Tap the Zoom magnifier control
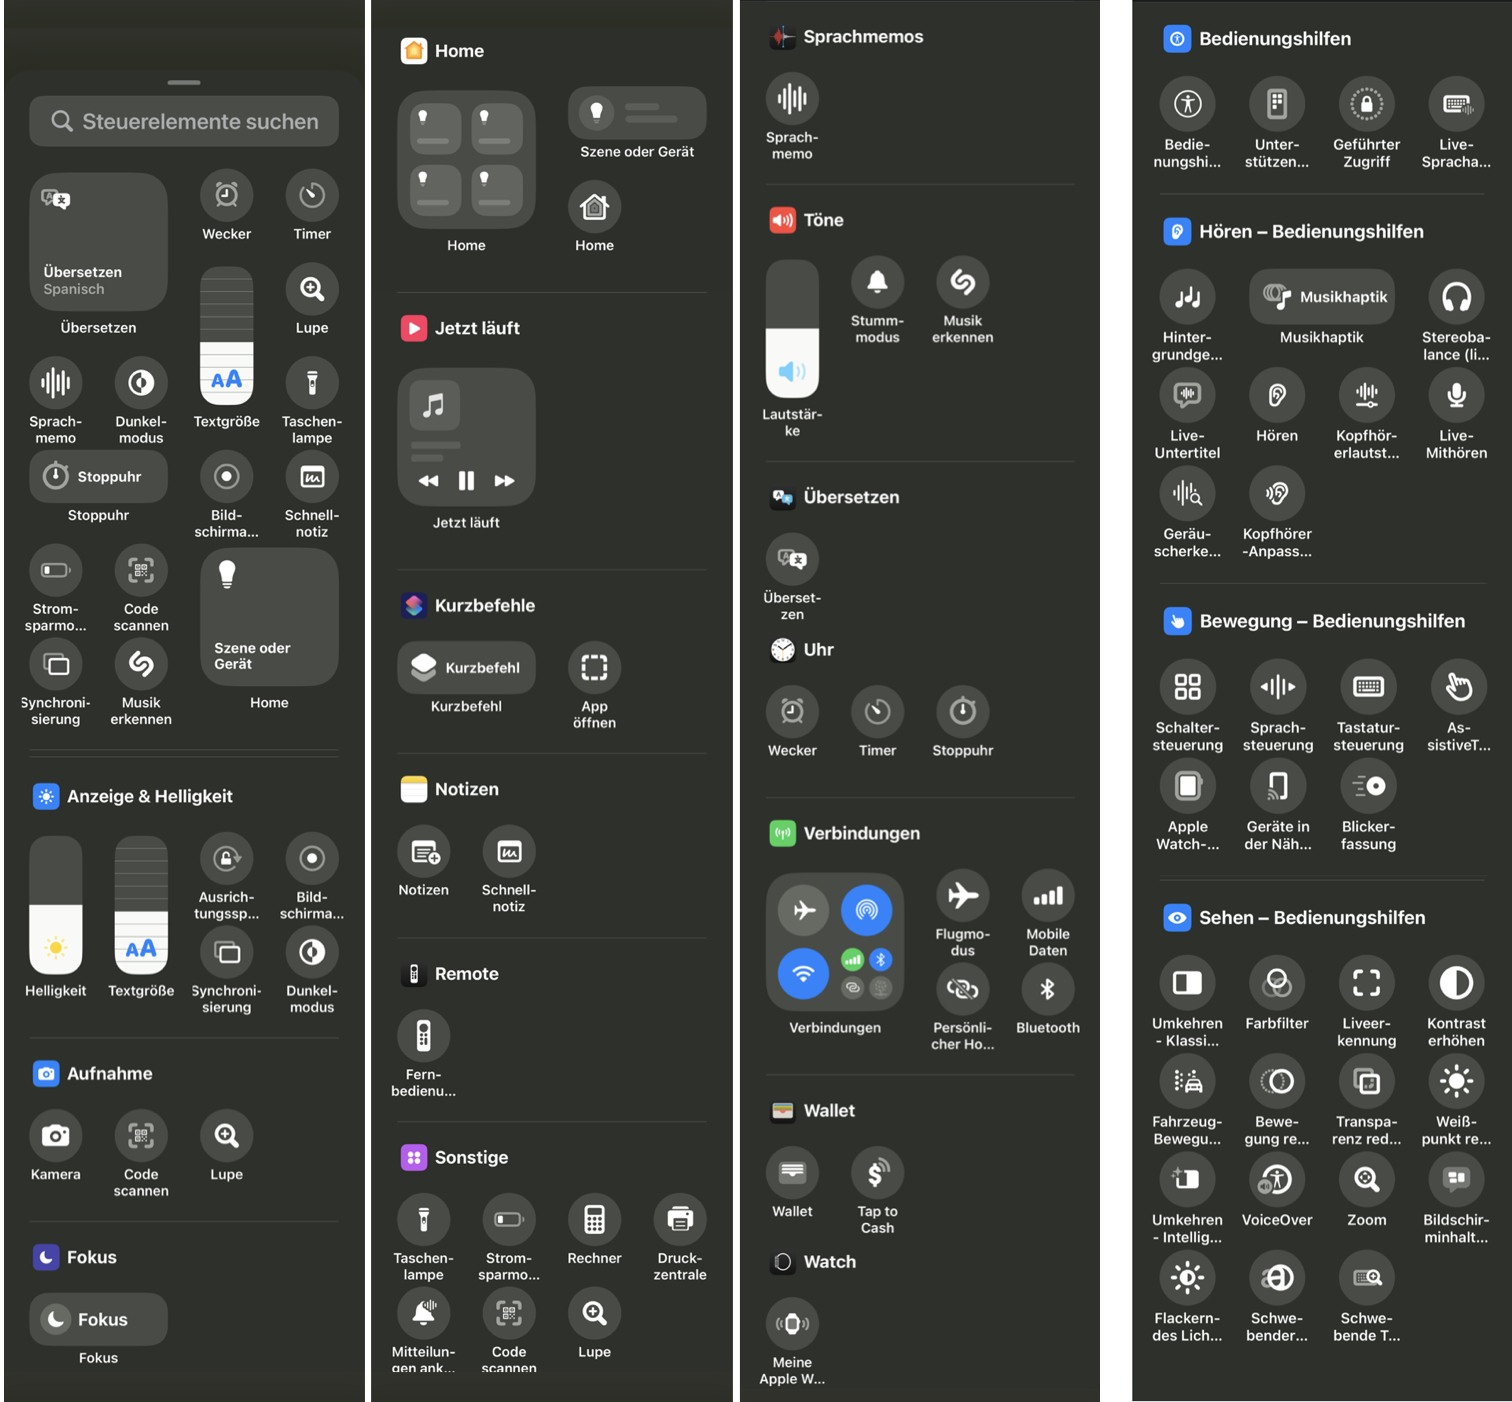This screenshot has width=1512, height=1402. 1366,1180
